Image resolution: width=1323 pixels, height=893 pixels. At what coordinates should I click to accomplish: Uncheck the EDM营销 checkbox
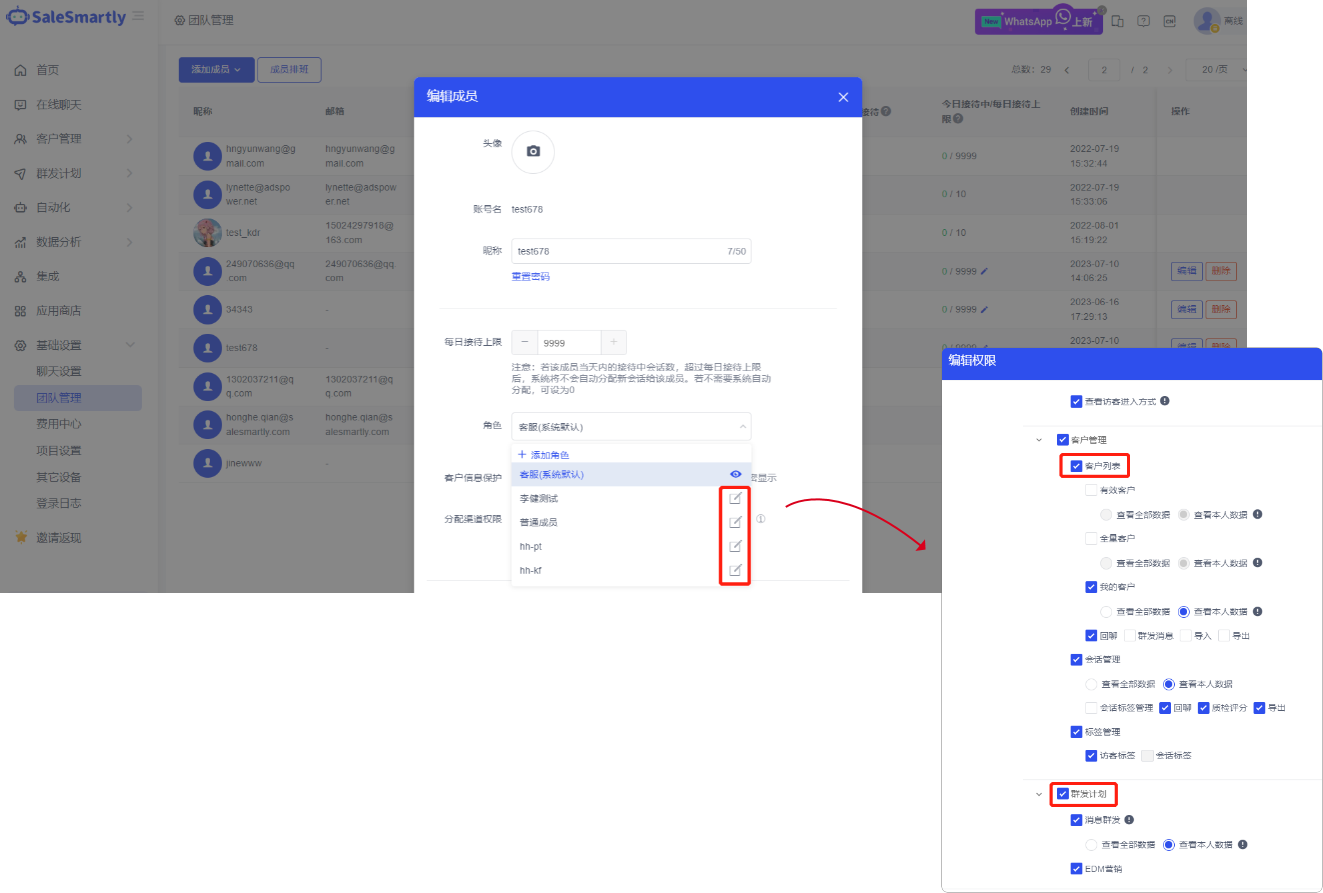point(1076,868)
